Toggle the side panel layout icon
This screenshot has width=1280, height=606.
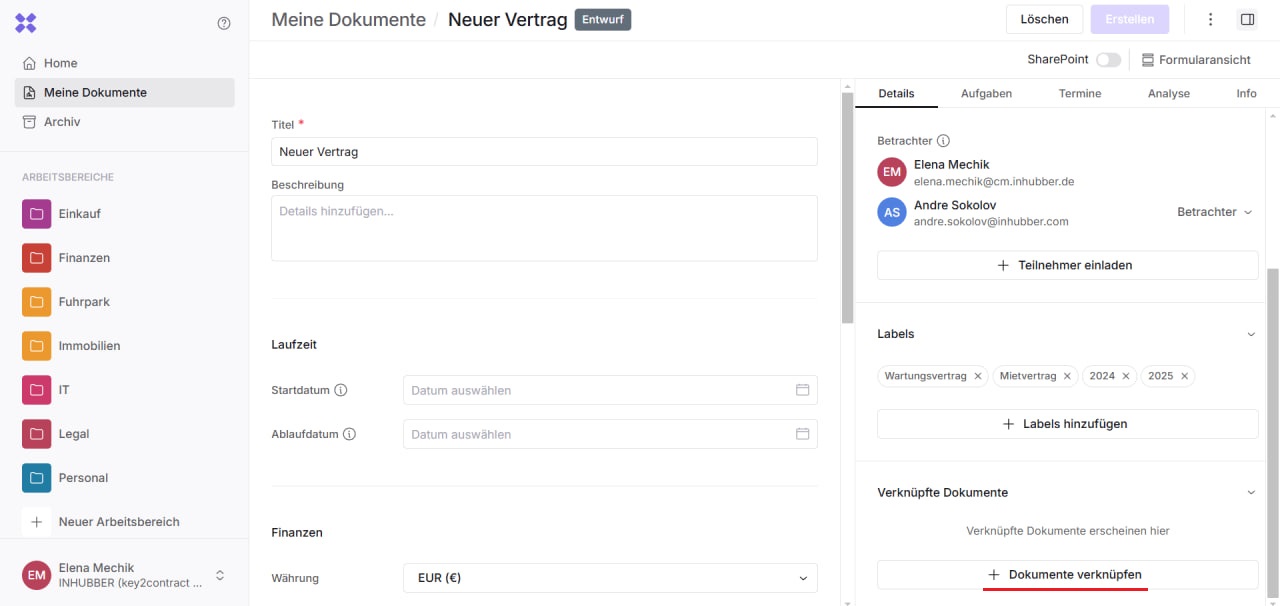point(1247,19)
